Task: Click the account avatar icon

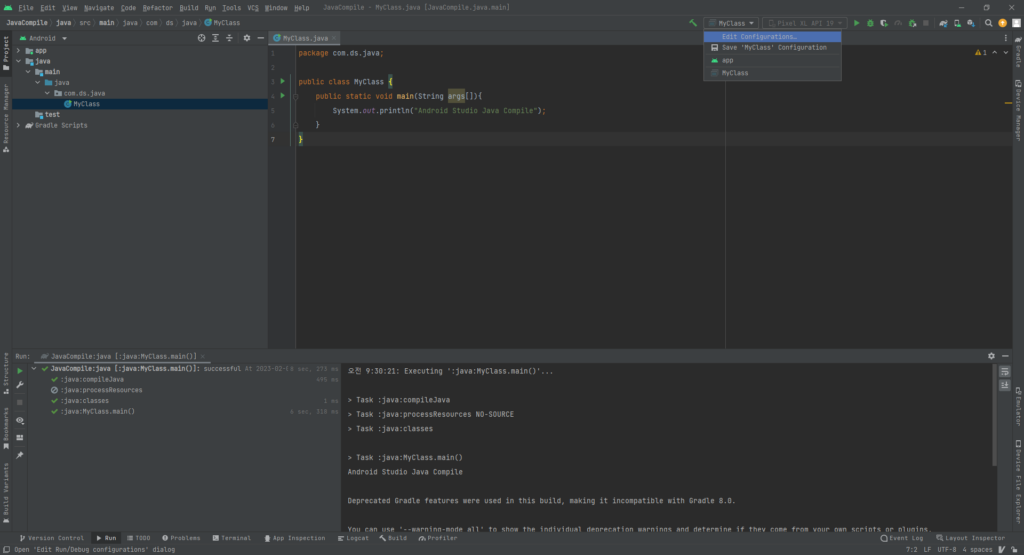Action: click(x=1016, y=23)
